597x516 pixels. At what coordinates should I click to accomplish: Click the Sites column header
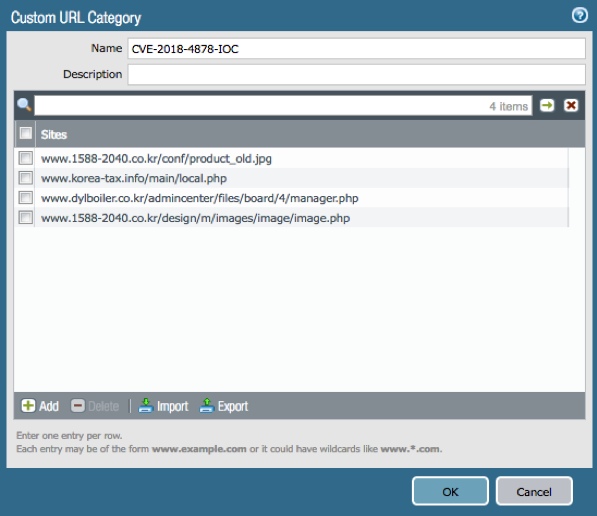click(54, 134)
